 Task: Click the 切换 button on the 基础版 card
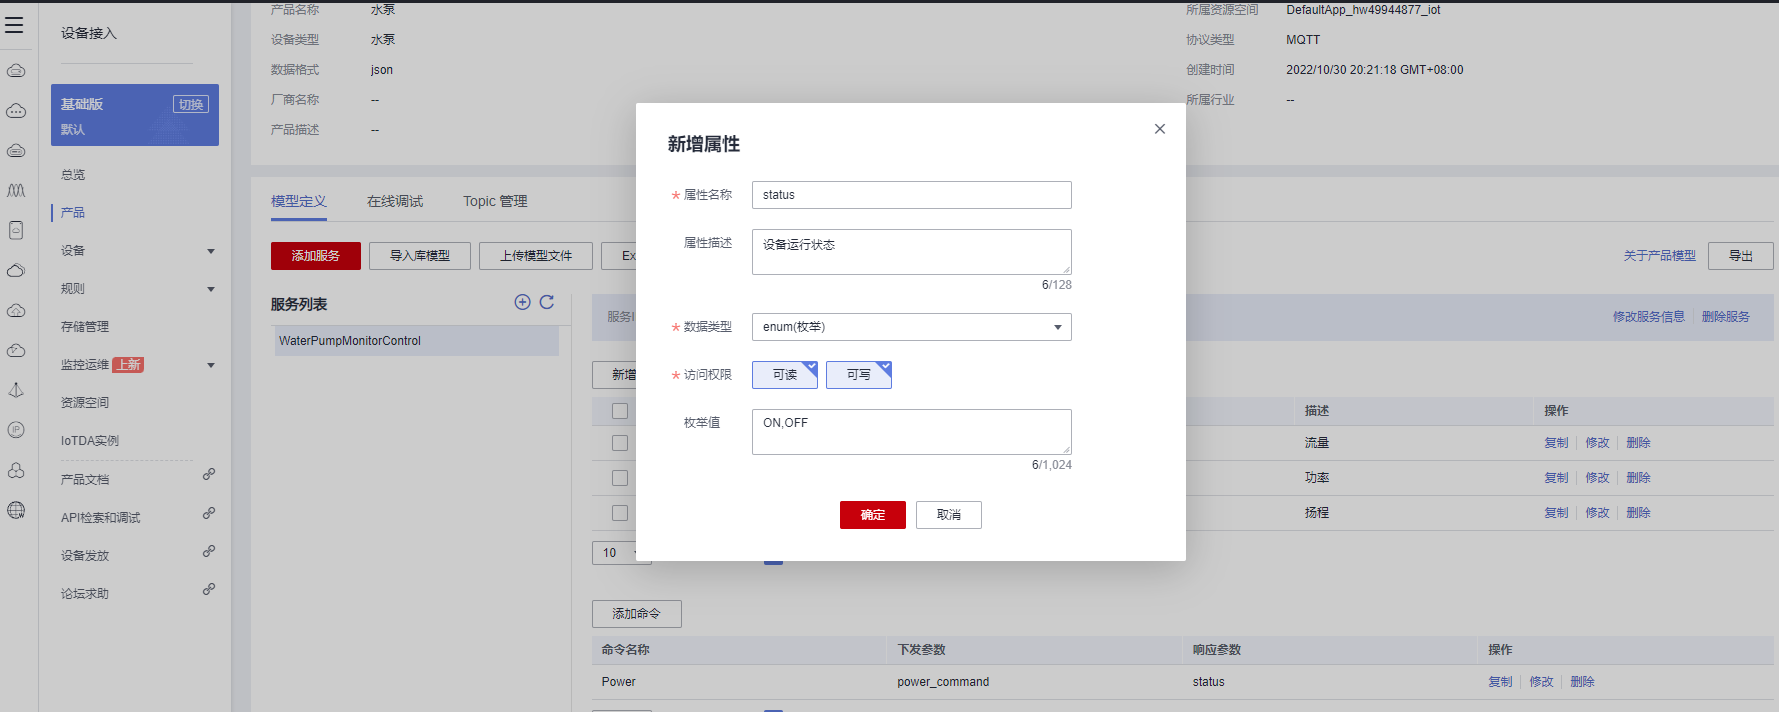coord(191,105)
